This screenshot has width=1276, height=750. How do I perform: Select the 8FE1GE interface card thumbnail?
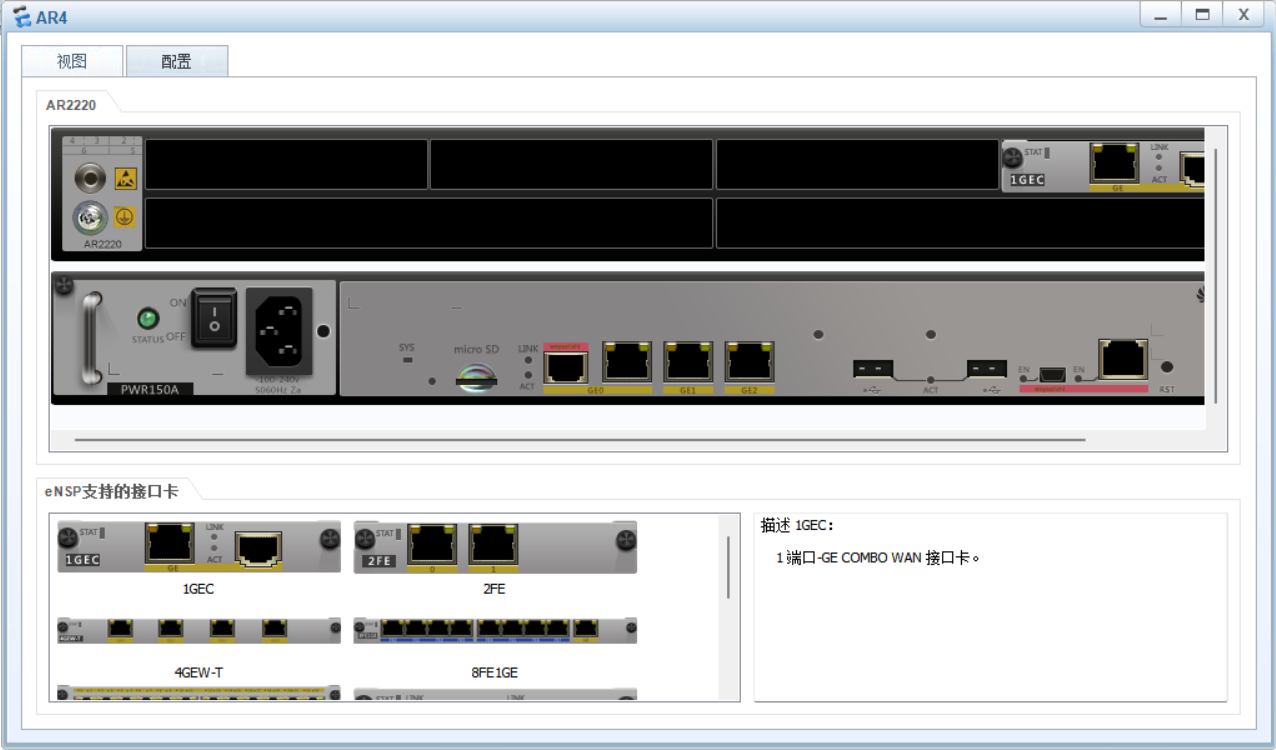(x=495, y=630)
